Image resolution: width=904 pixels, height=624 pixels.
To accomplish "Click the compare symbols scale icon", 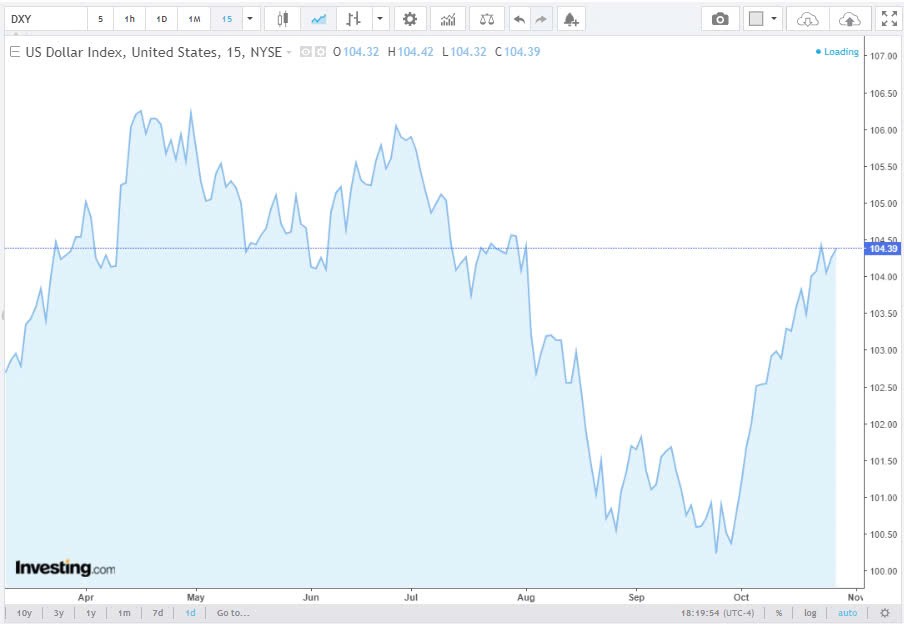I will [486, 19].
